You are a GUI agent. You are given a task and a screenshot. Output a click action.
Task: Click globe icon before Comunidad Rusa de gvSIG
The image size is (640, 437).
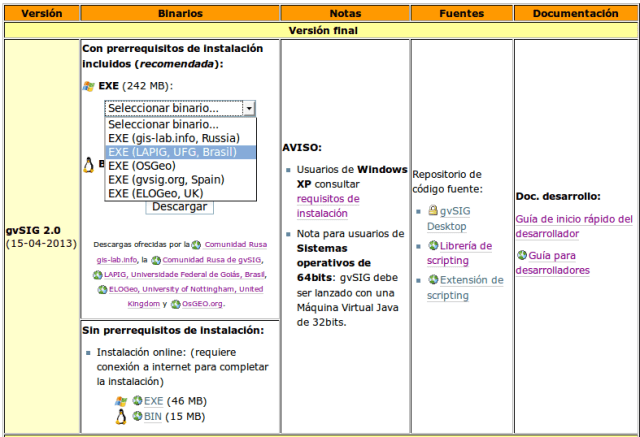156,259
